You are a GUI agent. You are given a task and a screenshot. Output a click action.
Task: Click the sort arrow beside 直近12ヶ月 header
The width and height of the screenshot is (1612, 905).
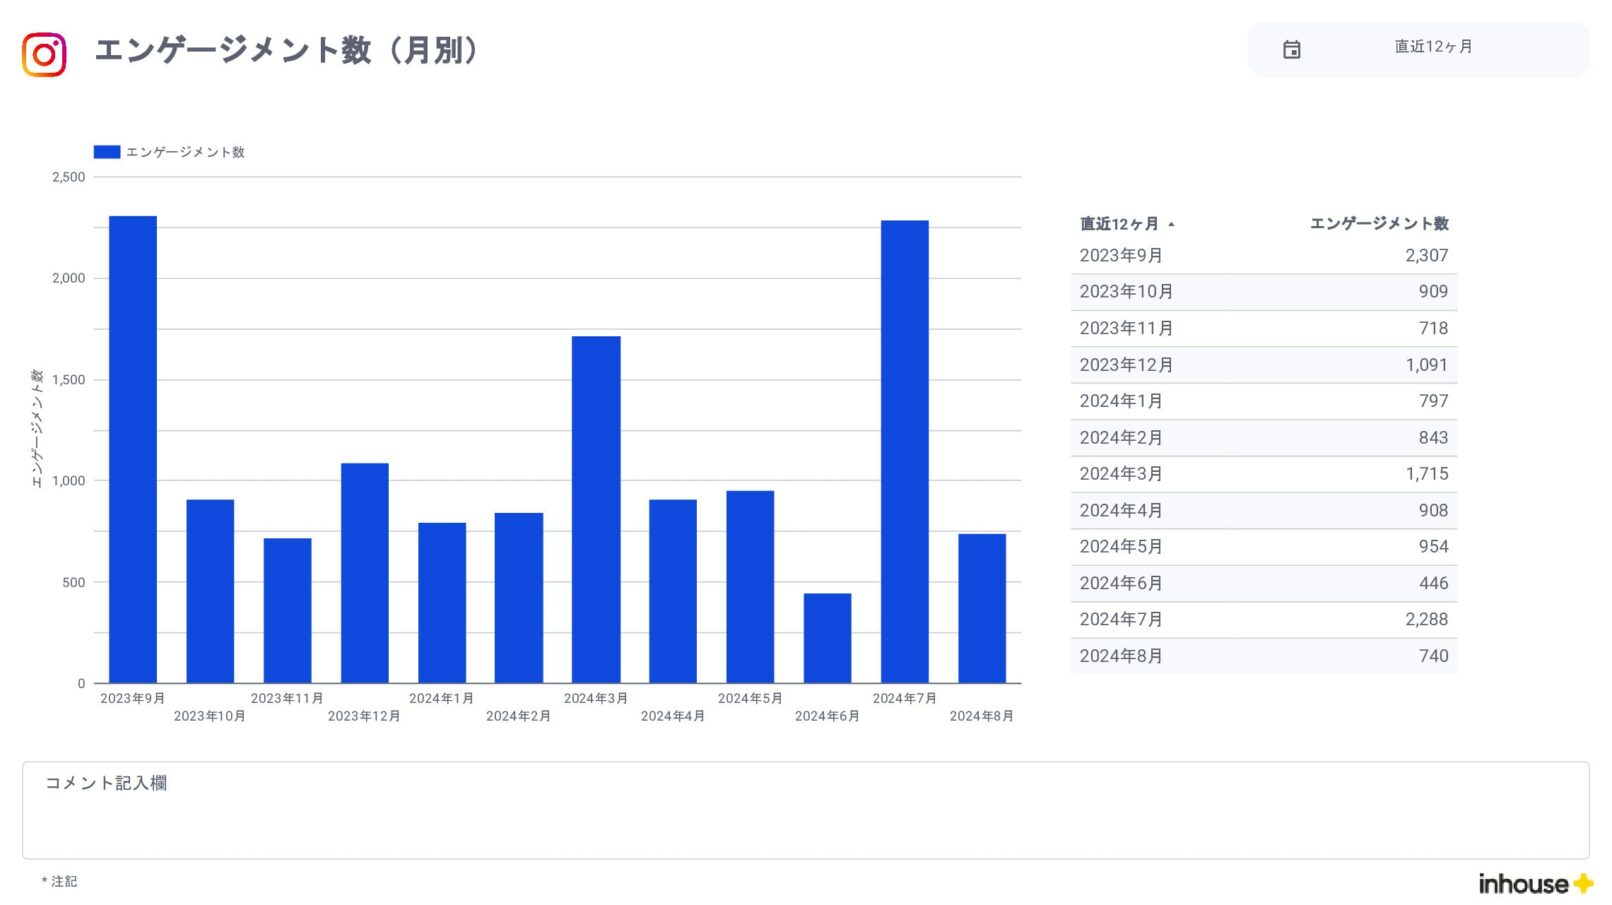1171,225
